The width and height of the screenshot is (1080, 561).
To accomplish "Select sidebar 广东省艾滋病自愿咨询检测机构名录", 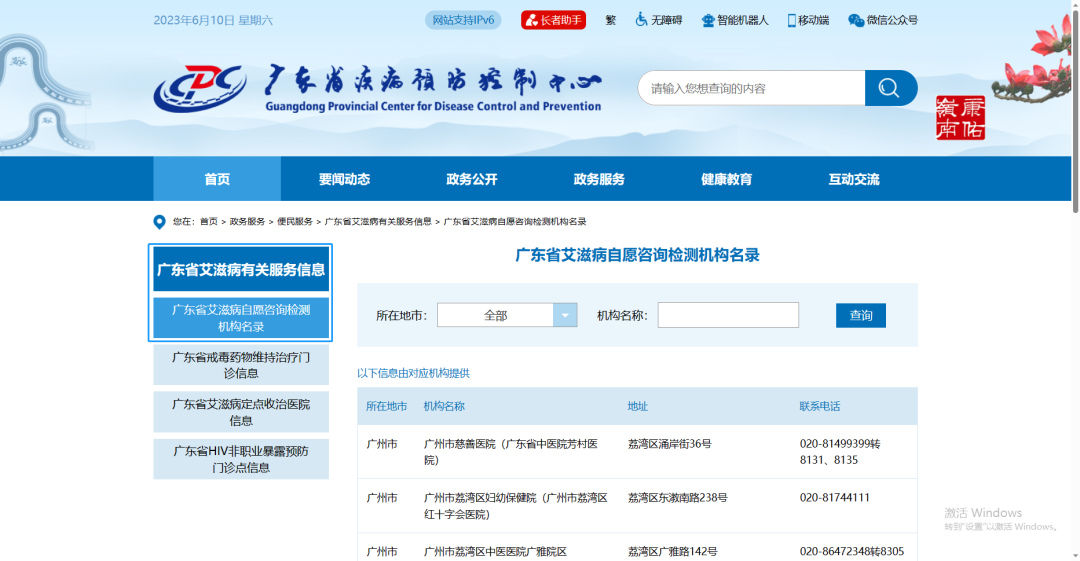I will point(241,318).
